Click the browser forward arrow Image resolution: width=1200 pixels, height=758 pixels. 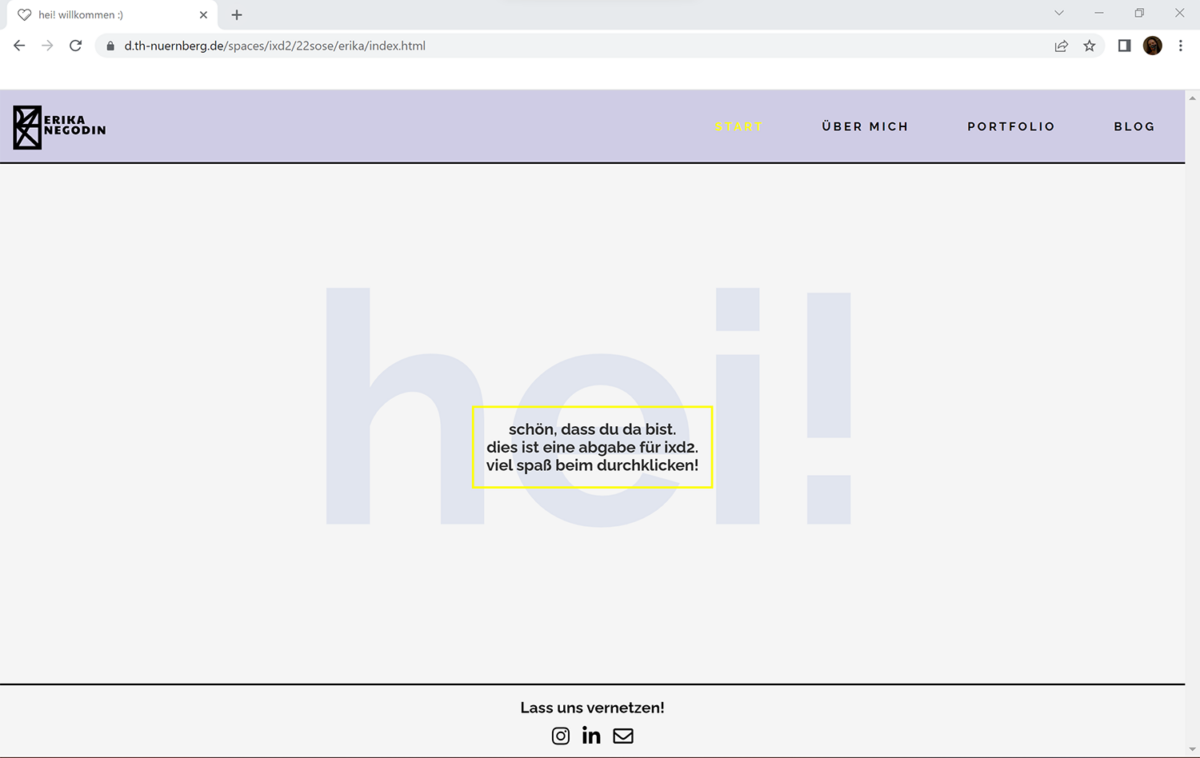click(x=47, y=46)
